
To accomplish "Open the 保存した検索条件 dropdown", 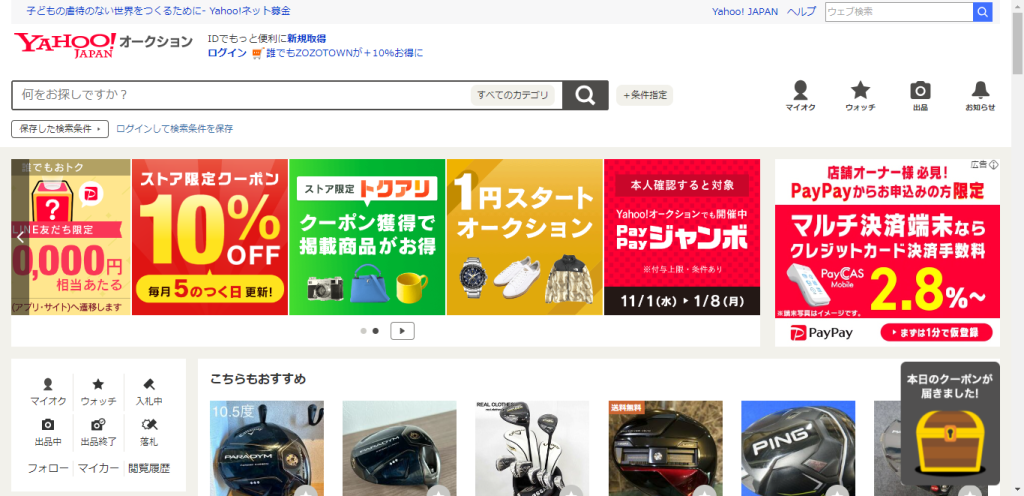I will coord(59,129).
